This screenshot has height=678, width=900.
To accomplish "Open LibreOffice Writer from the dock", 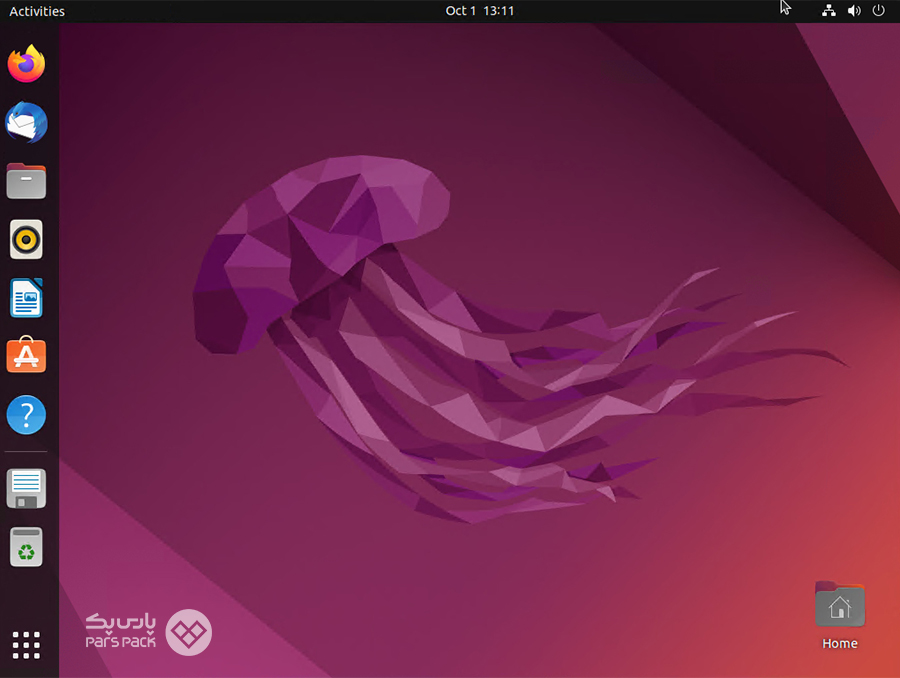I will tap(26, 298).
